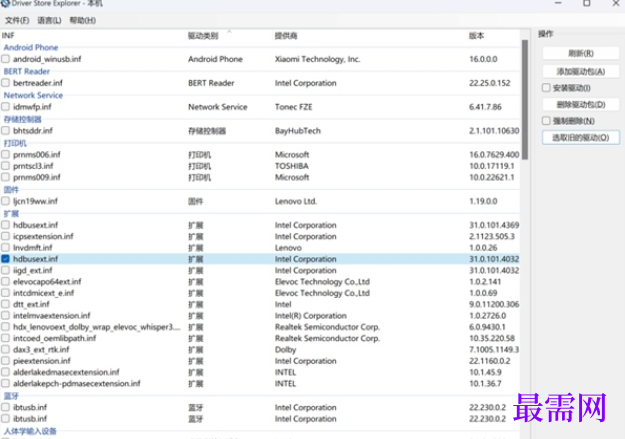Collapse the 打印机 group header
Viewport: 625px width, 439px height.
[x=15, y=143]
